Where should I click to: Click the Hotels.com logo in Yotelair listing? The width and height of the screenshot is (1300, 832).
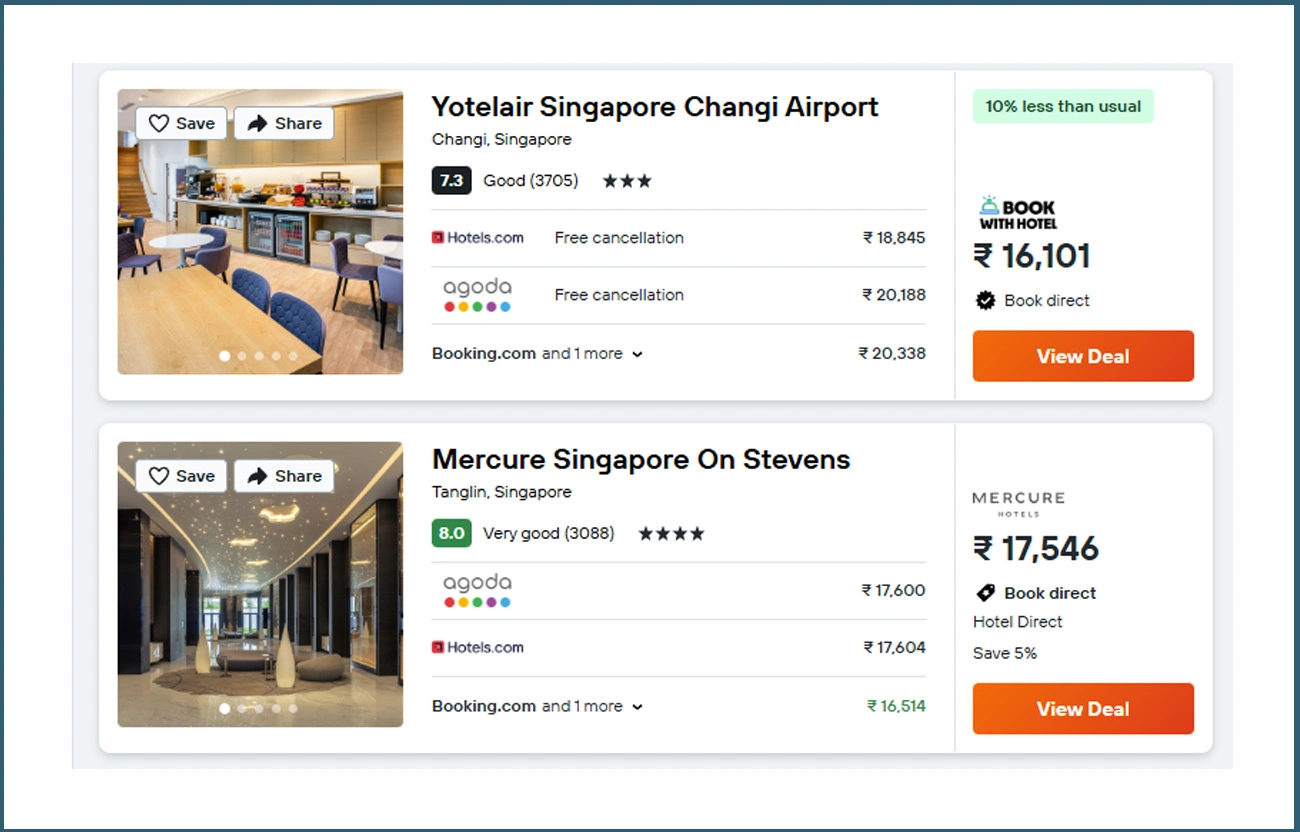(x=478, y=238)
